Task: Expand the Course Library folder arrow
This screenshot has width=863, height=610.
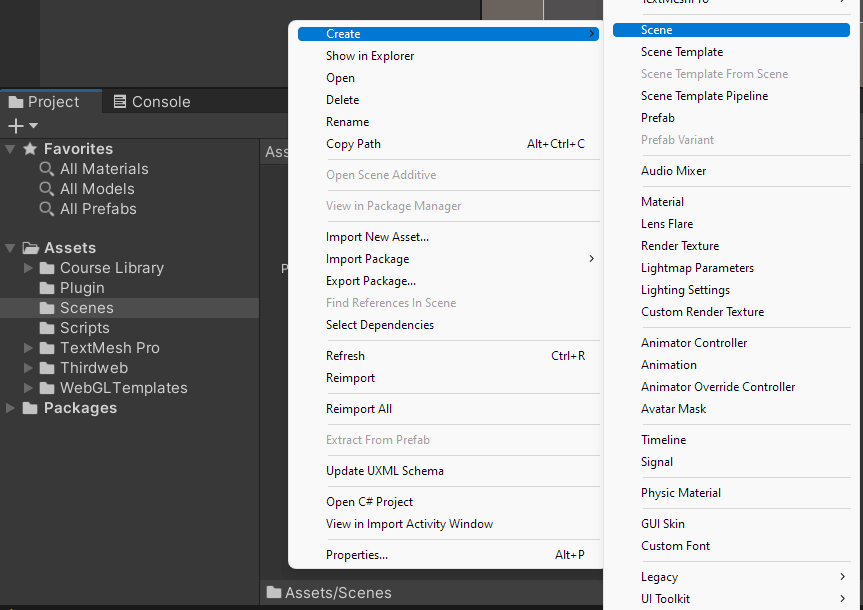Action: (28, 268)
